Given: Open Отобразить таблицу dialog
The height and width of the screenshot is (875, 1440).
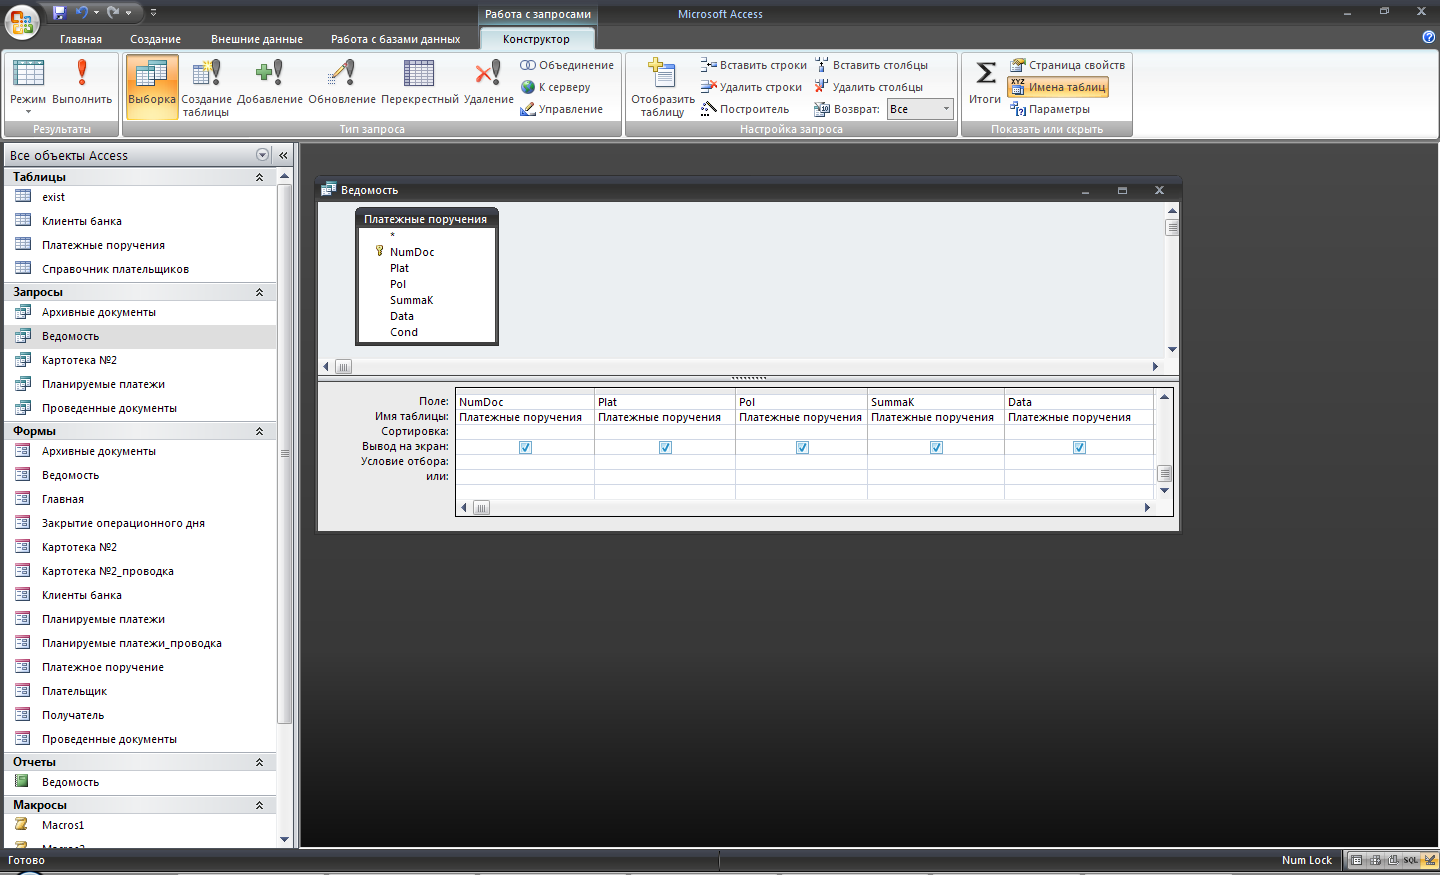Looking at the screenshot, I should click(x=662, y=88).
